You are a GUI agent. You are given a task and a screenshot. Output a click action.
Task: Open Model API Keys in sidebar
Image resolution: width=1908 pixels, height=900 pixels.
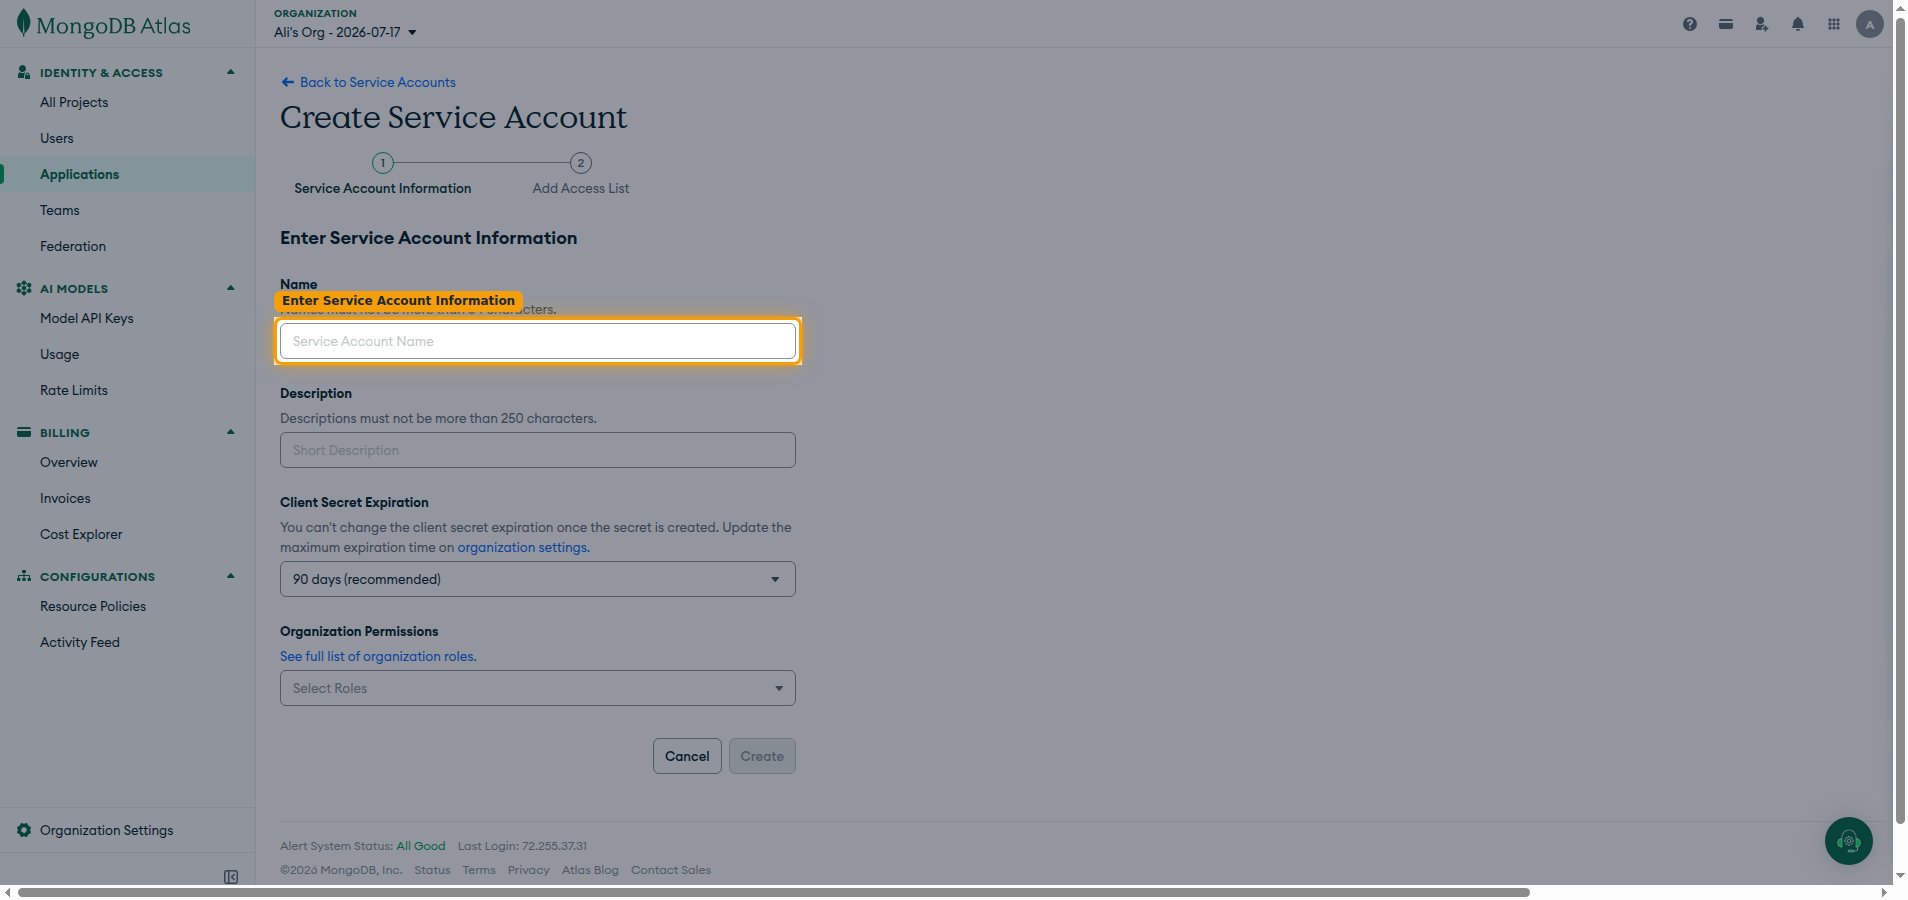[x=87, y=318]
